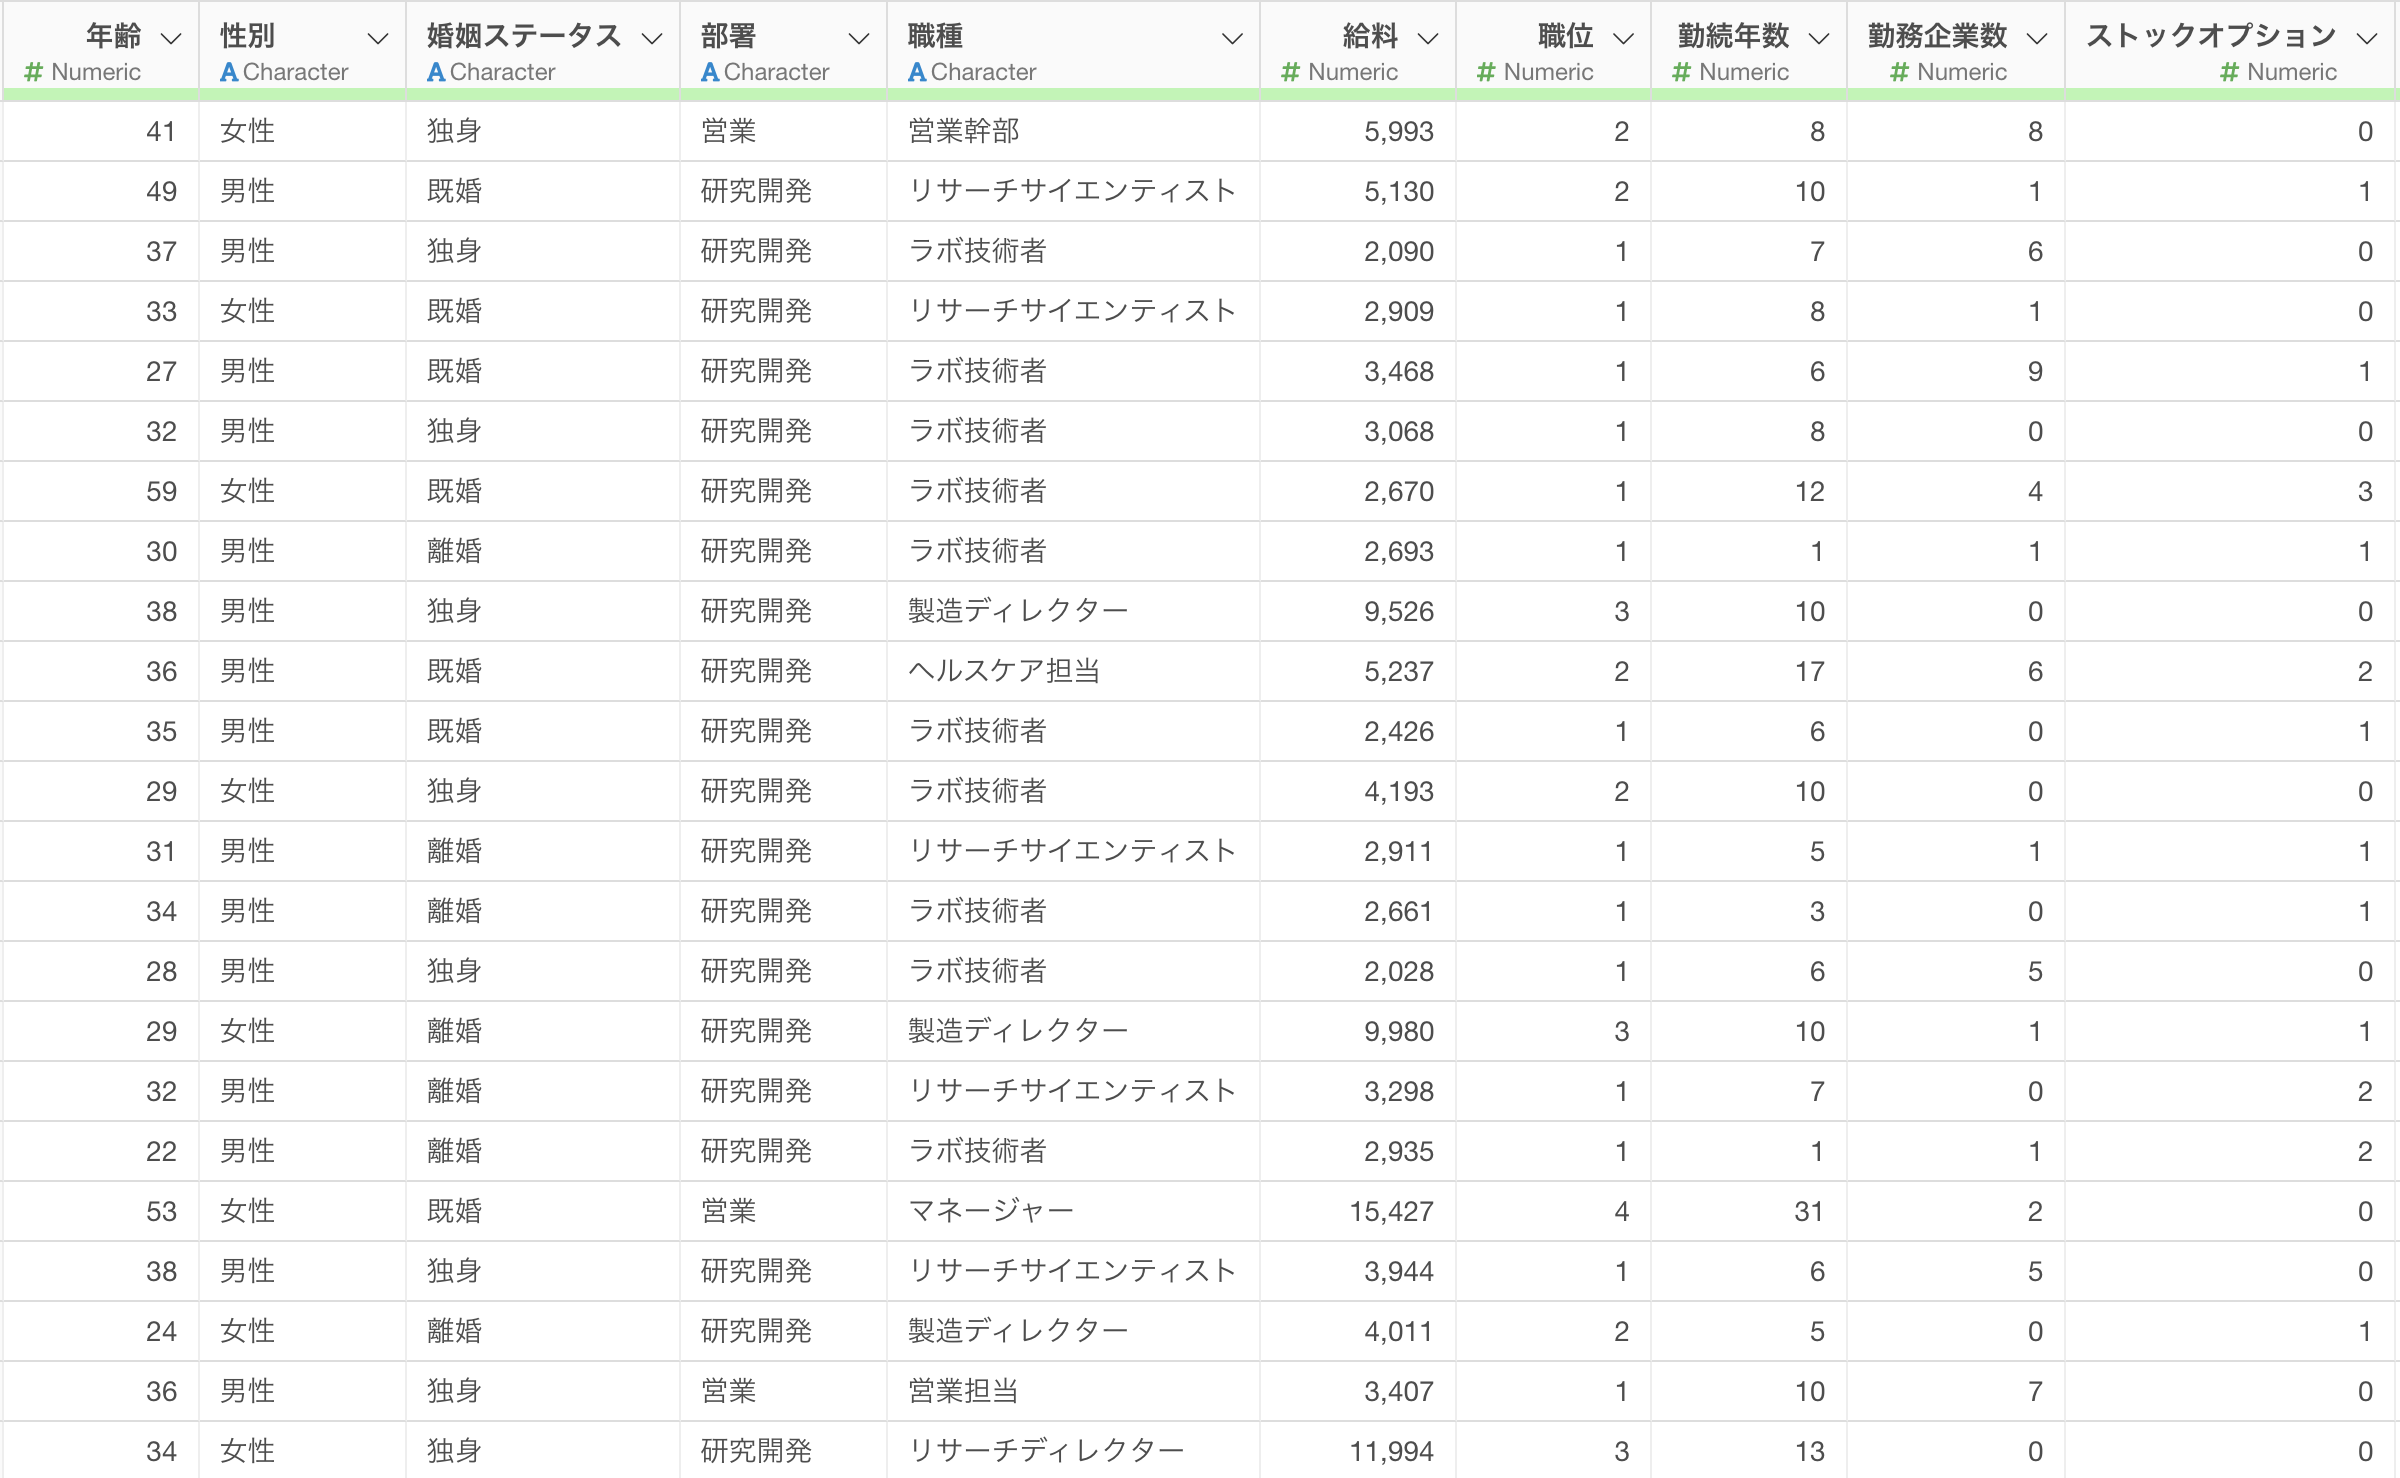Click the age cell 53

pos(101,1211)
